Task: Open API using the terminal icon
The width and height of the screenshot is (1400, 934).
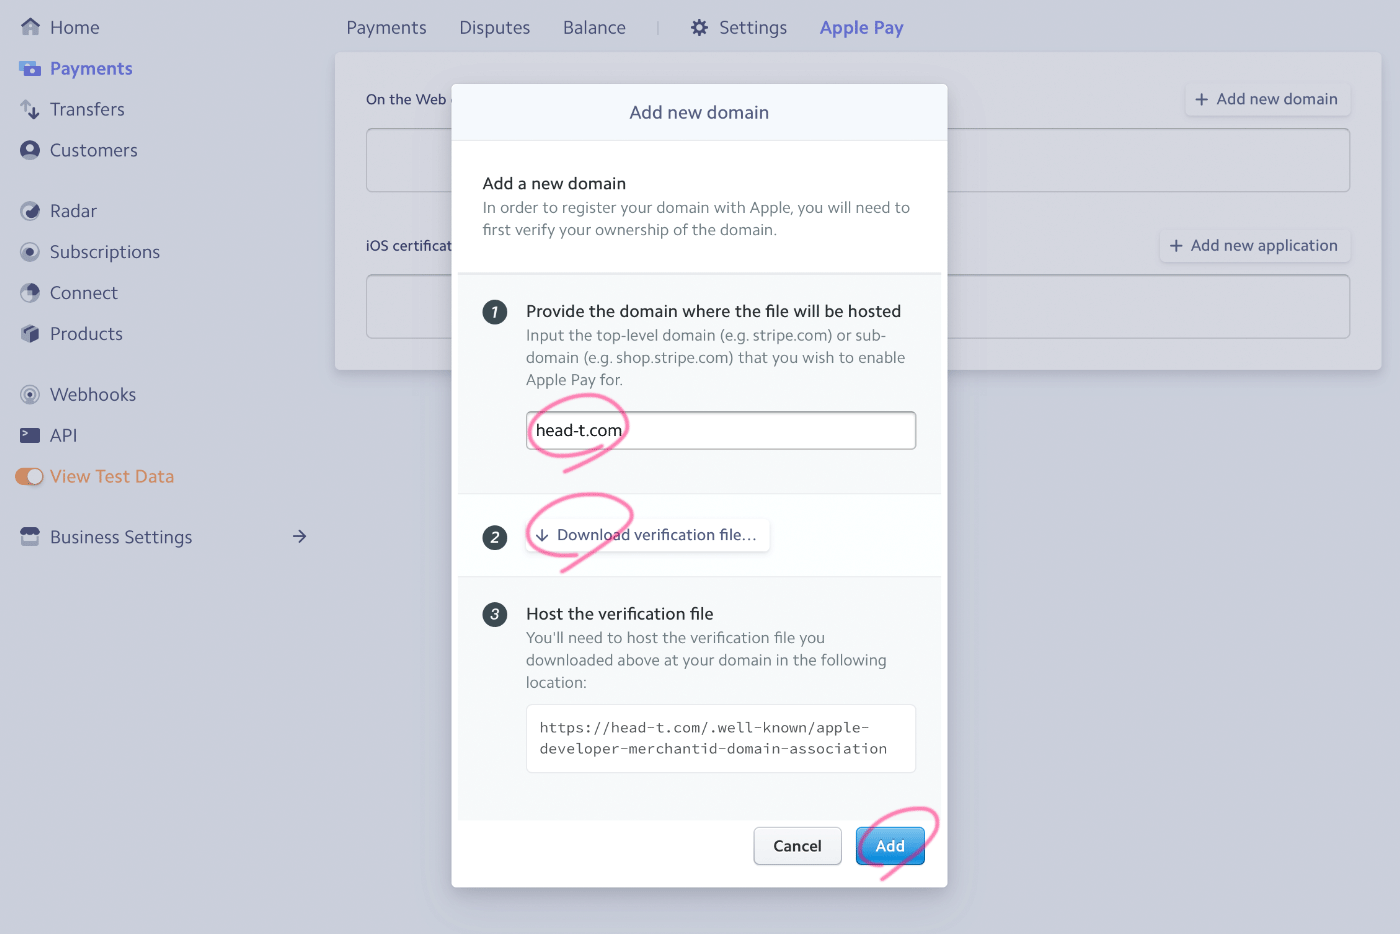Action: coord(30,435)
